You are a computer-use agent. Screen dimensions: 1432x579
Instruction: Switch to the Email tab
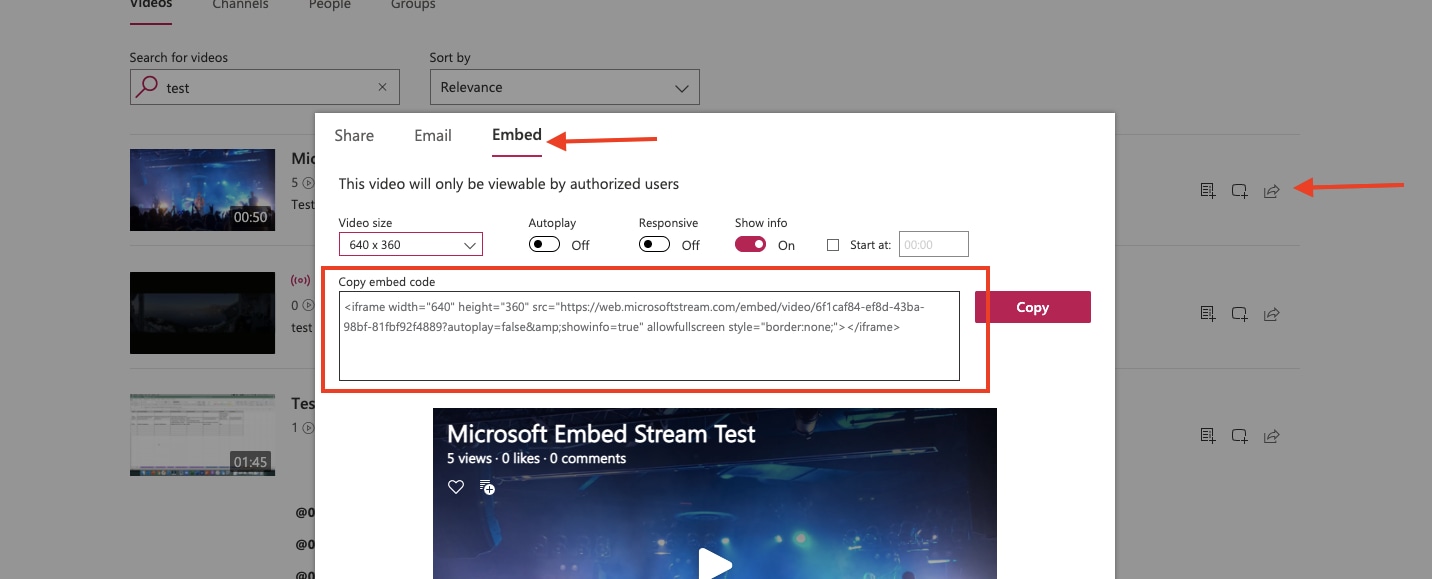pos(433,135)
